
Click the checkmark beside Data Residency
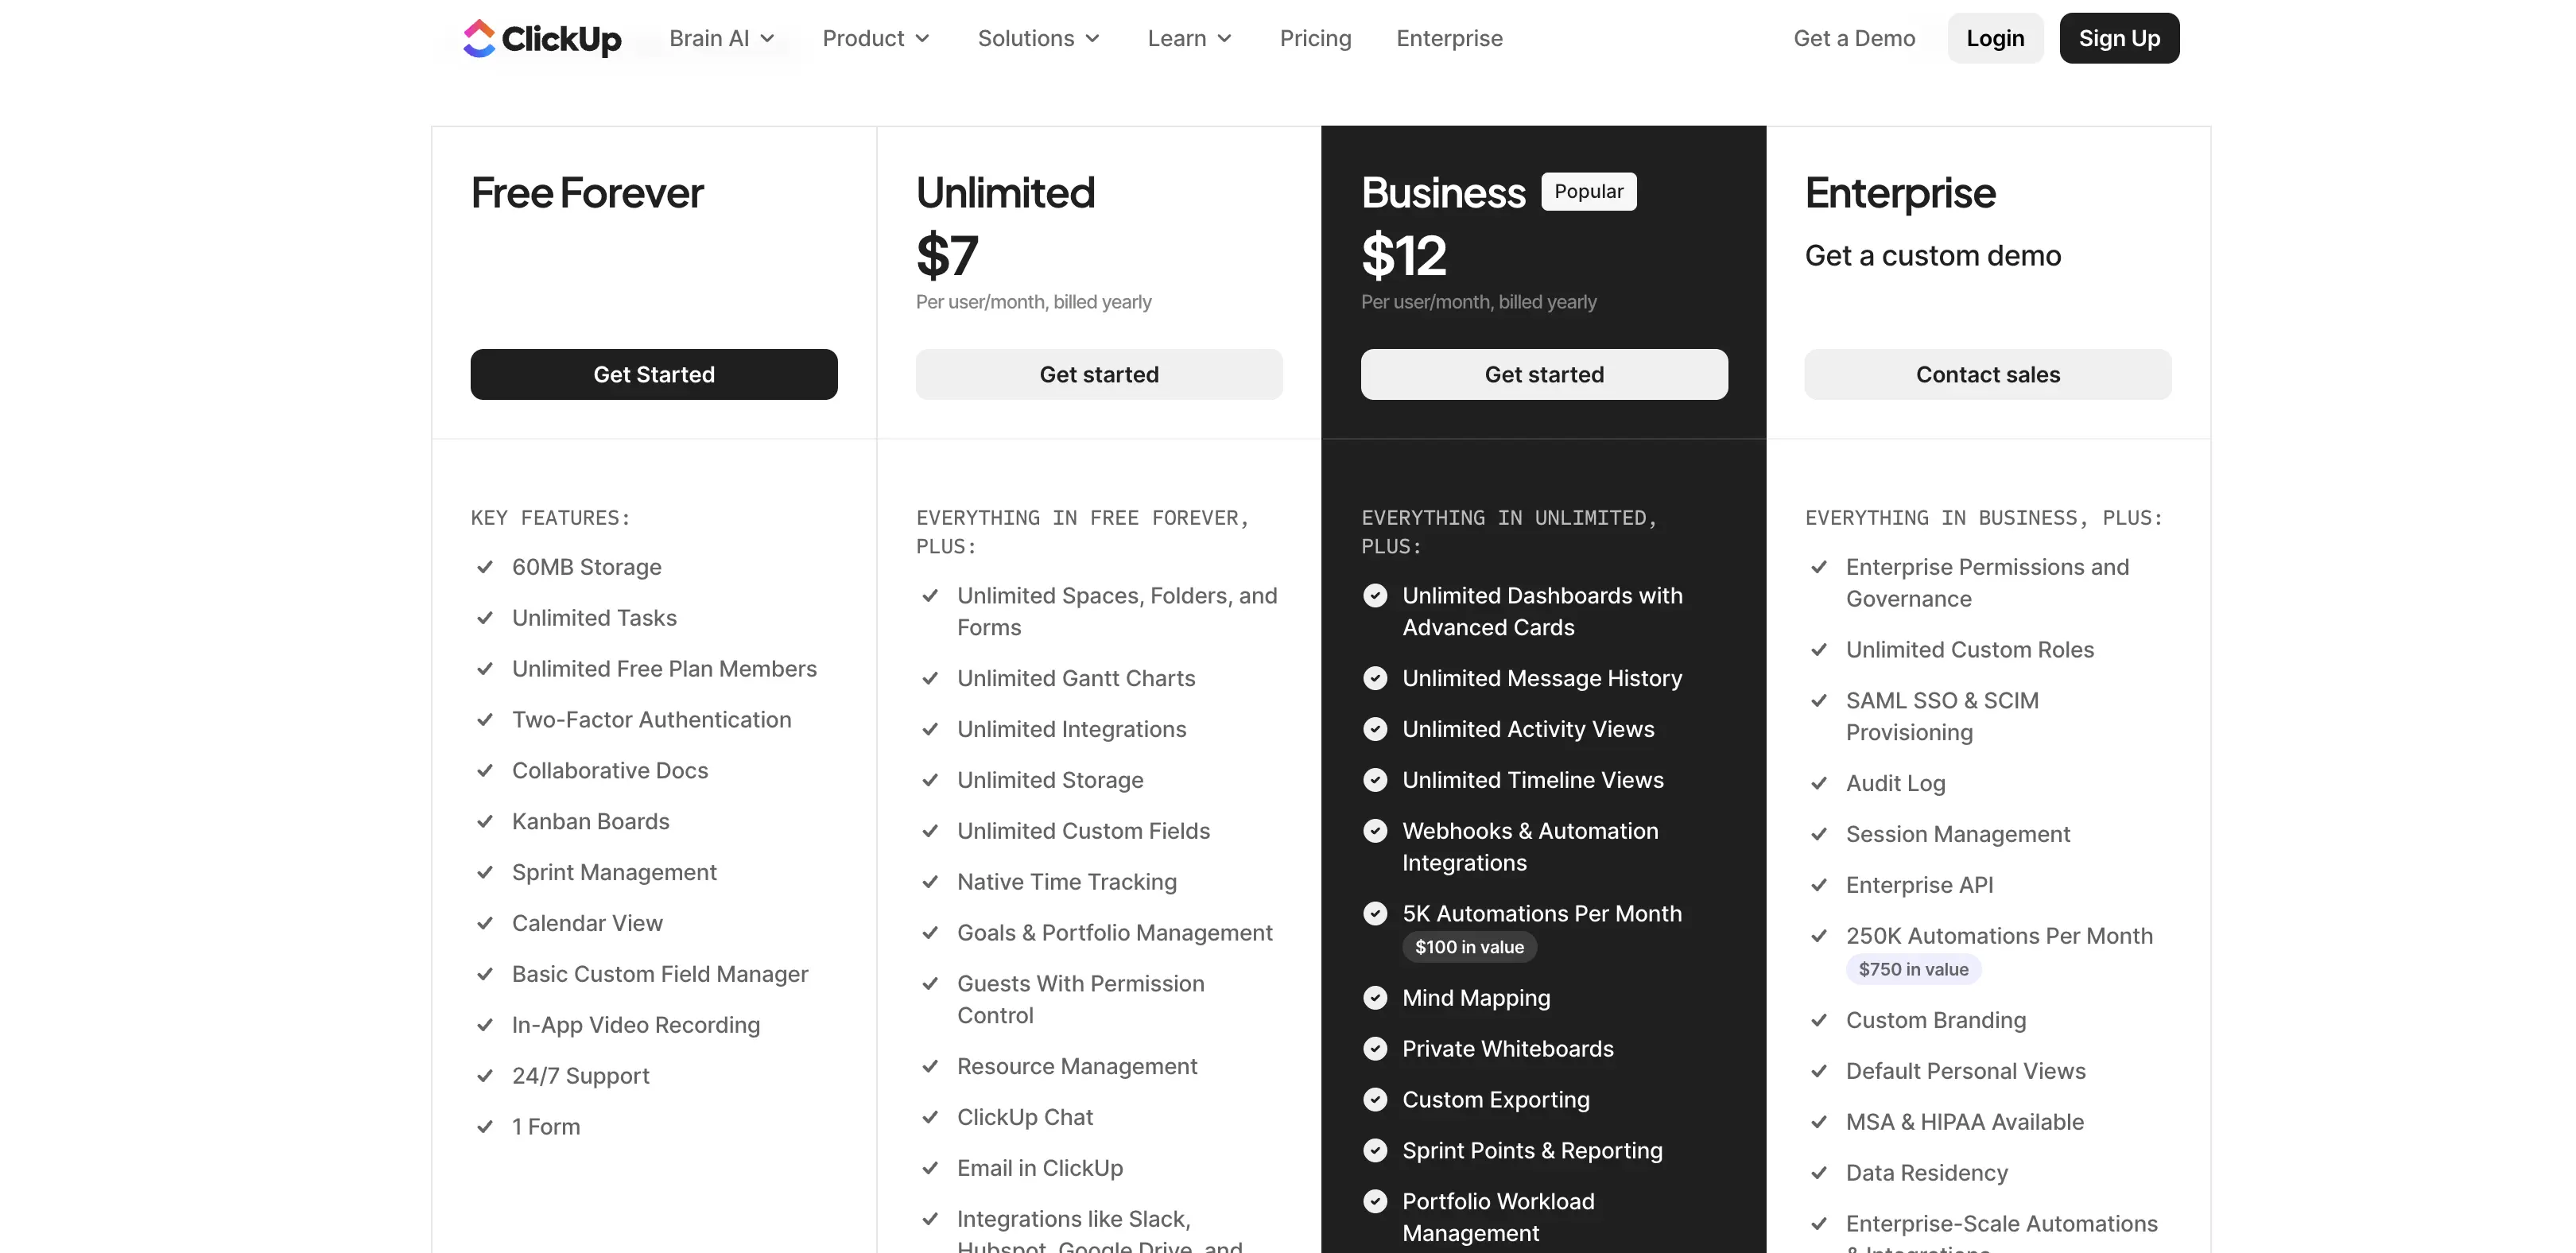1819,1173
